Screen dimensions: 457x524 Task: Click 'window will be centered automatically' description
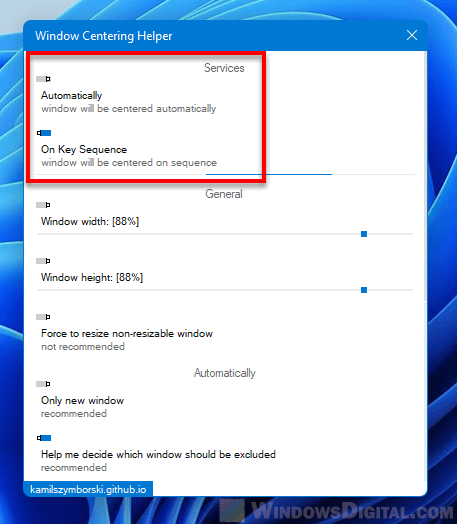[x=129, y=109]
